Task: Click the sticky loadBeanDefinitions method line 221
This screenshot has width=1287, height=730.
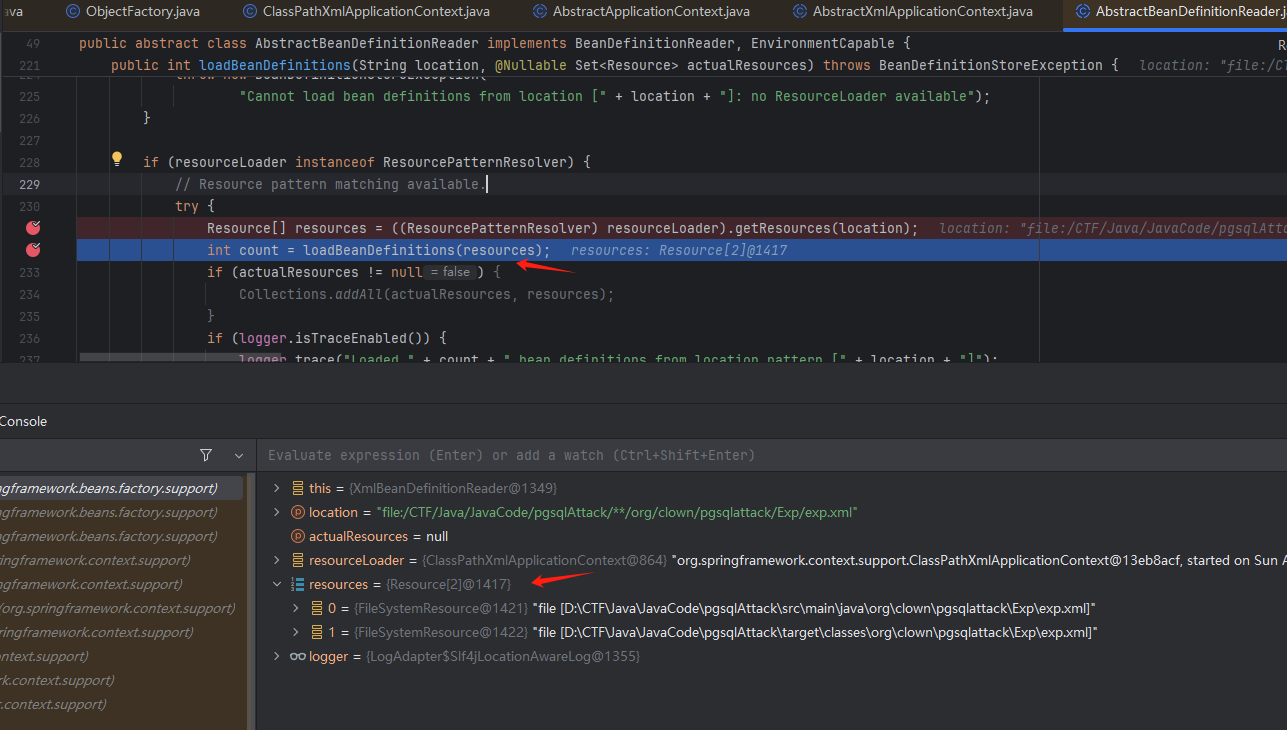Action: (x=614, y=65)
